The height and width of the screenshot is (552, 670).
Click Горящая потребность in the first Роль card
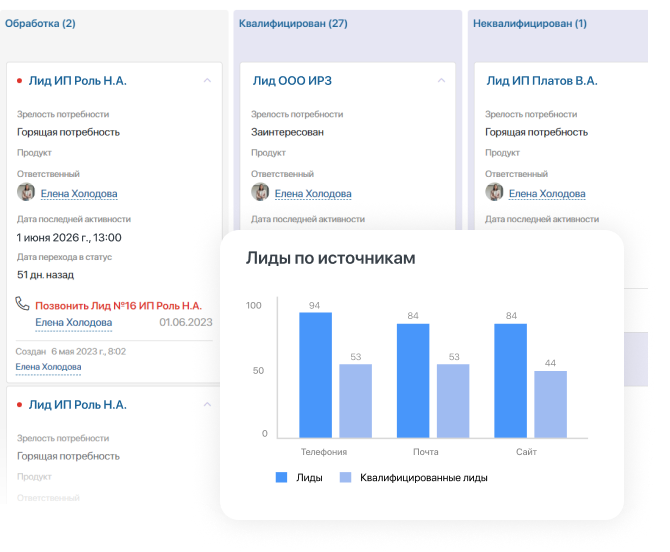(68, 132)
